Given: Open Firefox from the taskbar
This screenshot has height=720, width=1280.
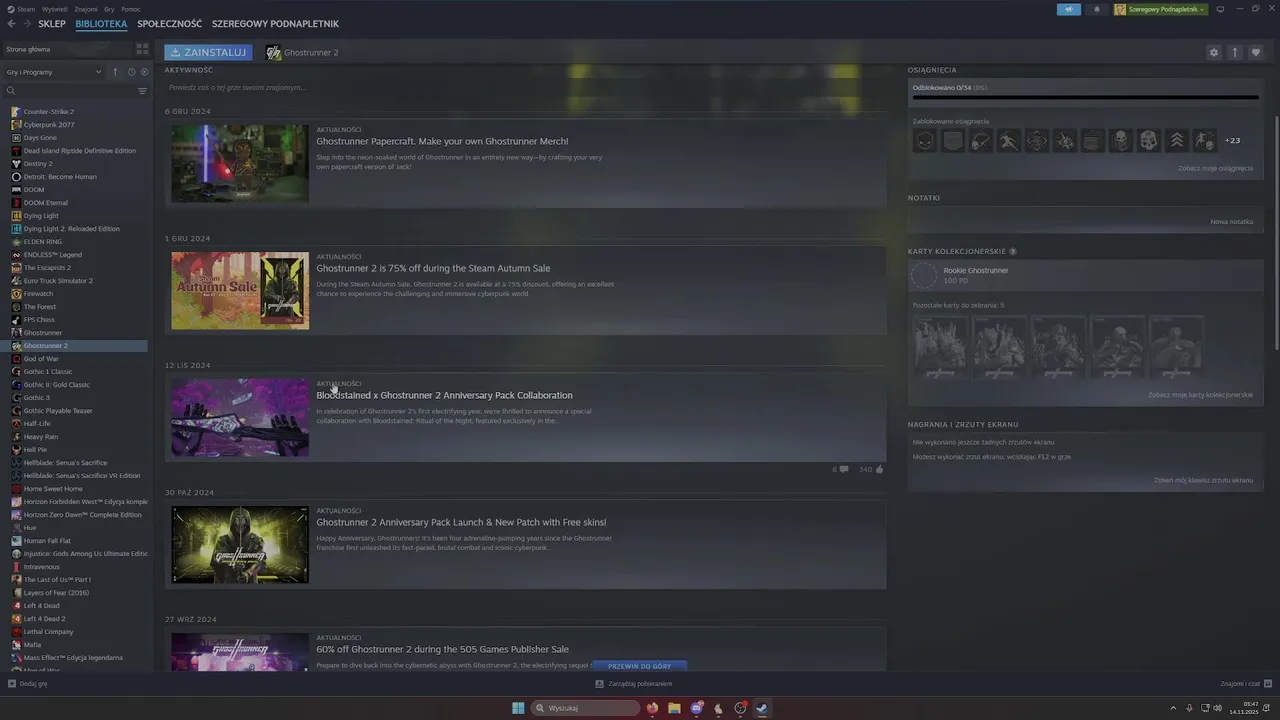Looking at the screenshot, I should [652, 708].
